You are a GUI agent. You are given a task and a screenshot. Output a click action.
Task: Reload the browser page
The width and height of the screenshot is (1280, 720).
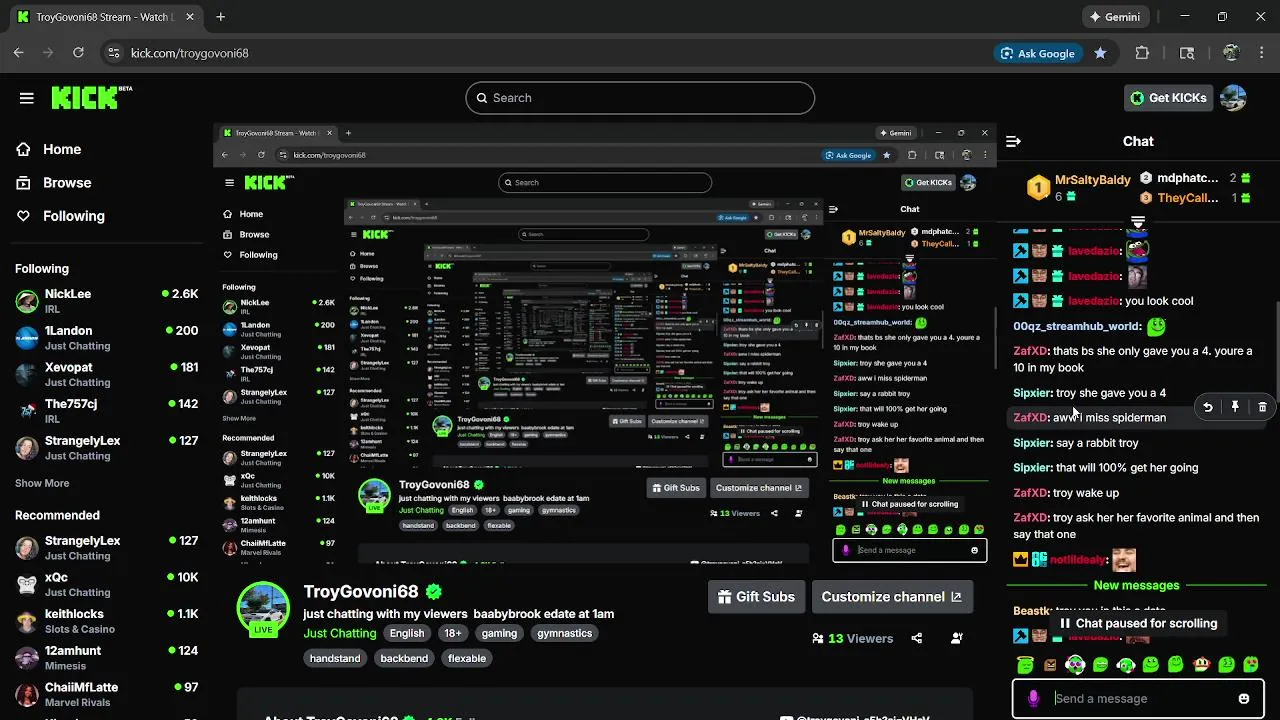pos(79,53)
